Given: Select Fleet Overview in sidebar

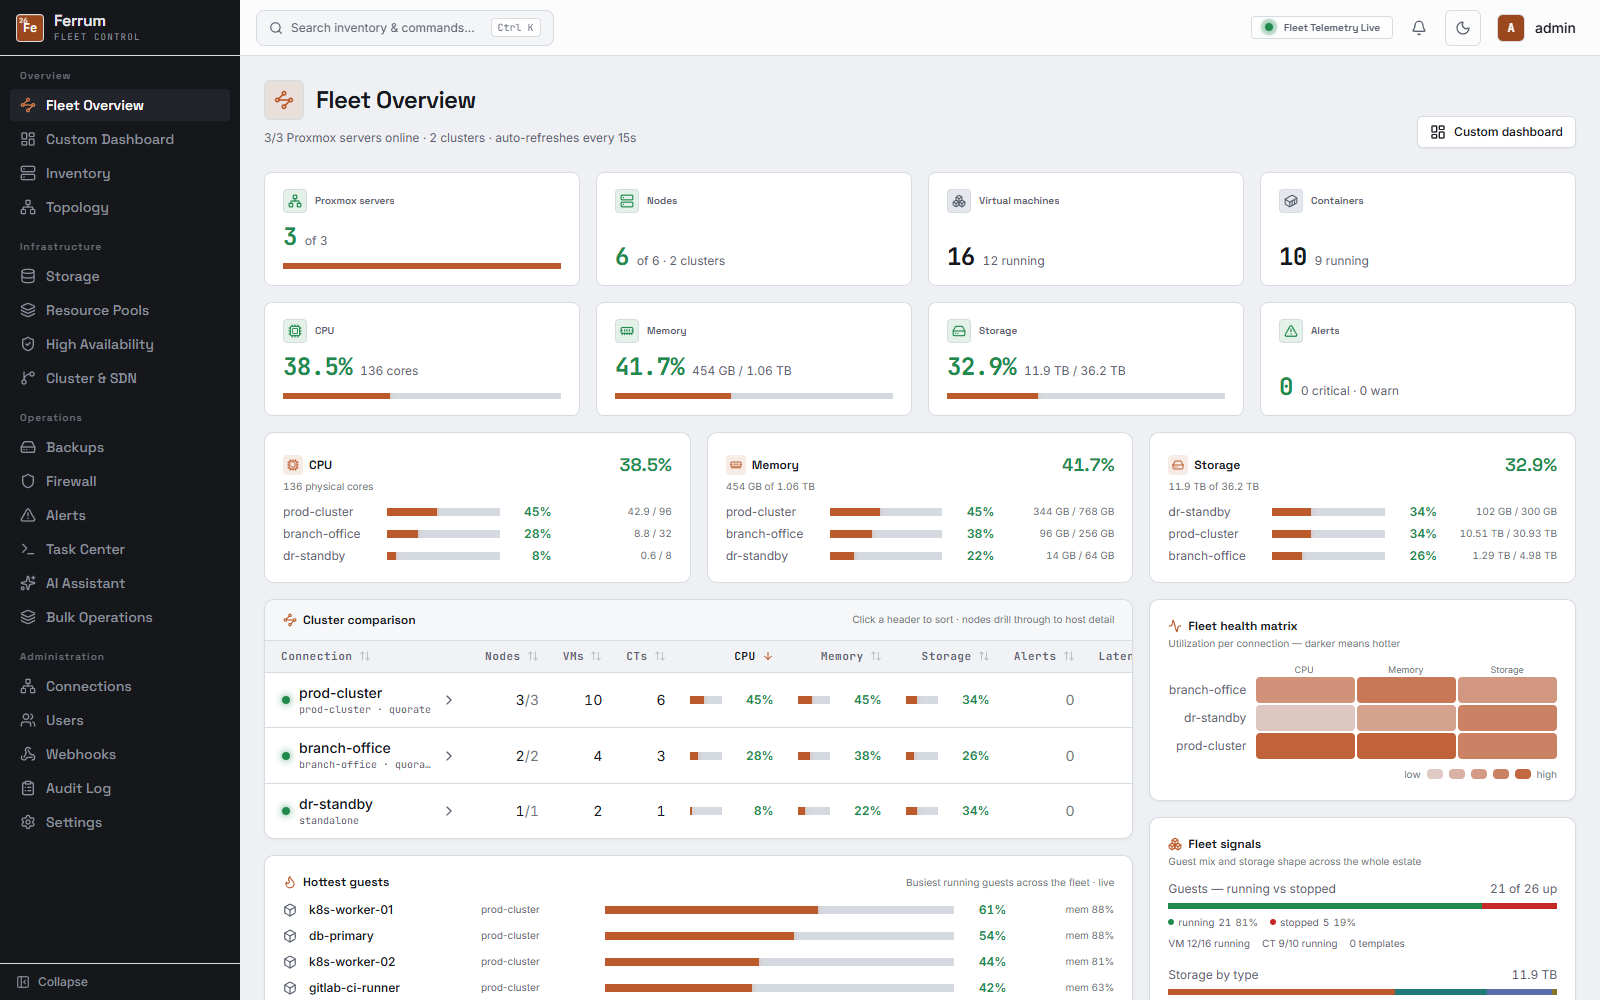Looking at the screenshot, I should (x=120, y=105).
